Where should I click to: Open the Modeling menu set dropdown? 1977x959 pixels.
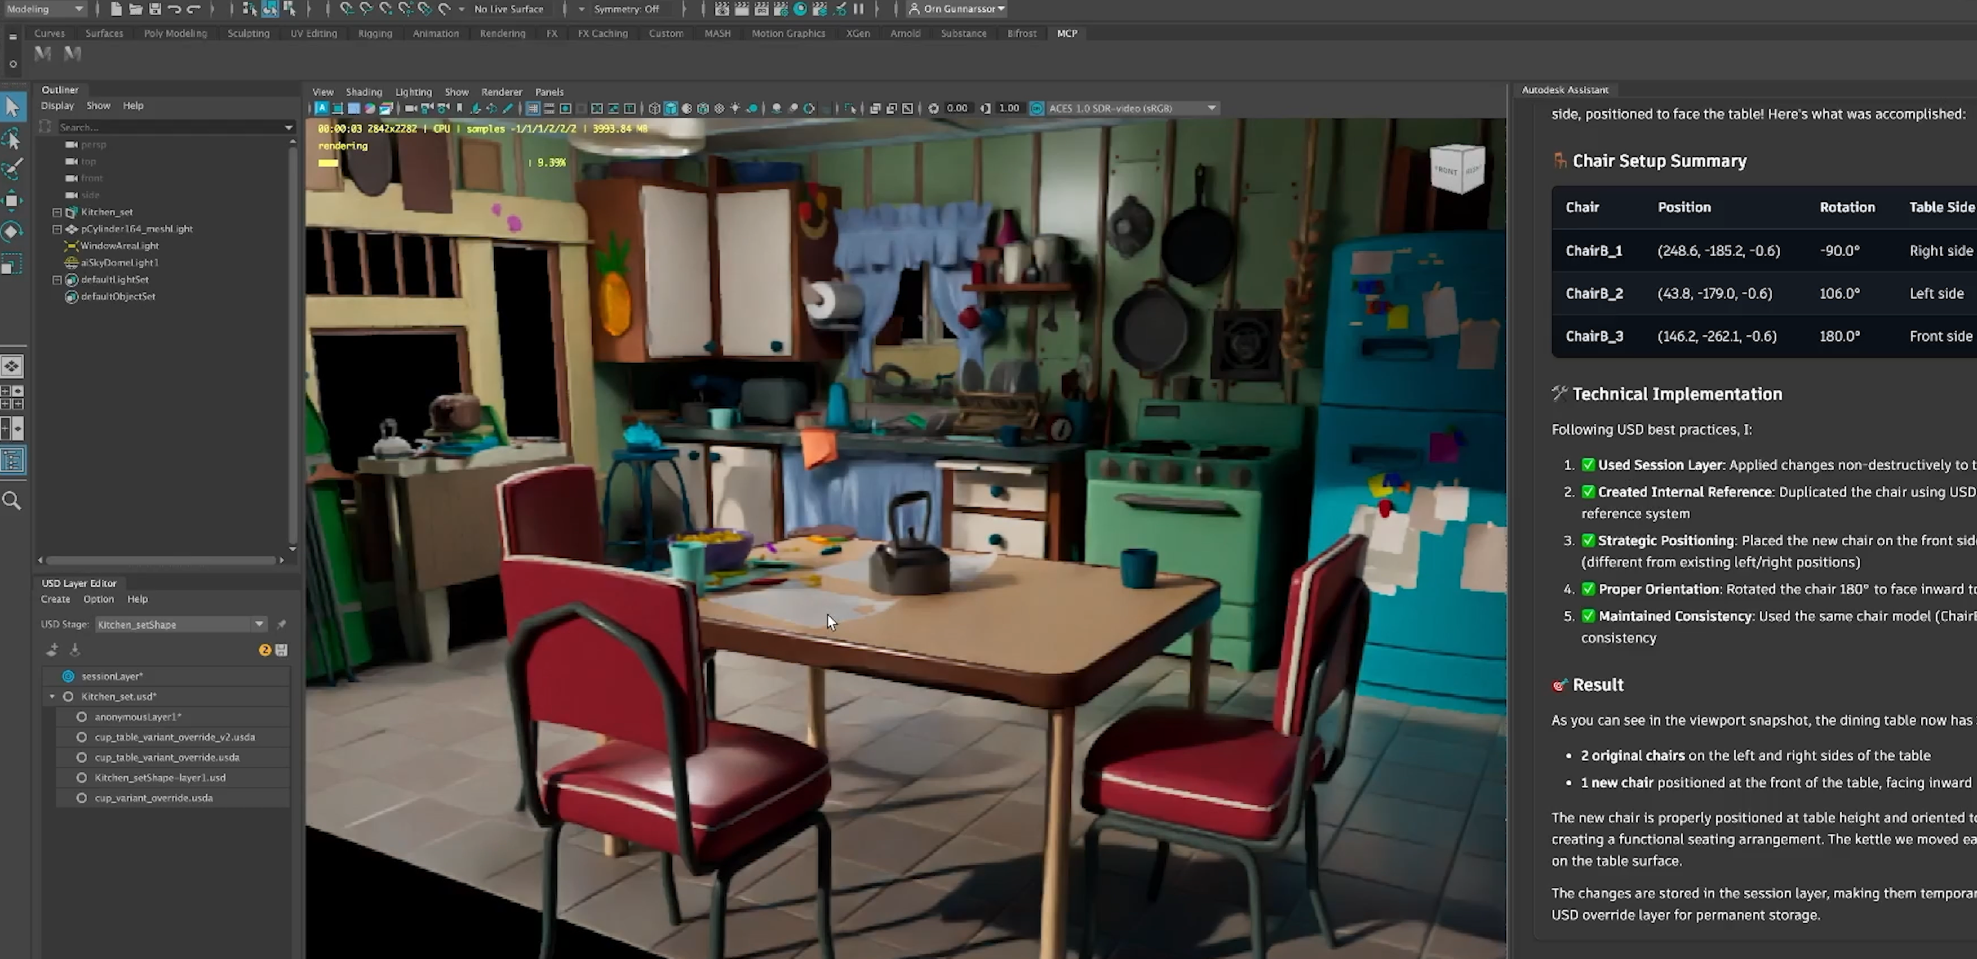[x=45, y=9]
